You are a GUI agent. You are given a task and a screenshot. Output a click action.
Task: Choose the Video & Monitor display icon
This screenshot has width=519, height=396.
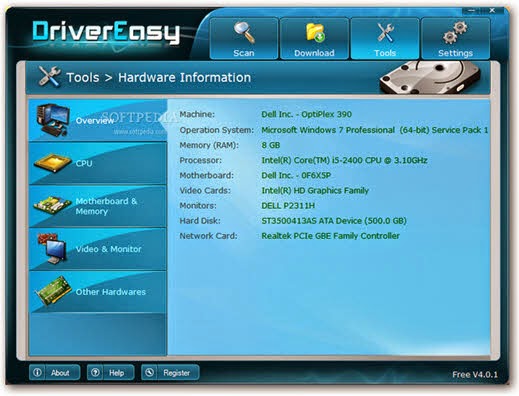(x=52, y=249)
